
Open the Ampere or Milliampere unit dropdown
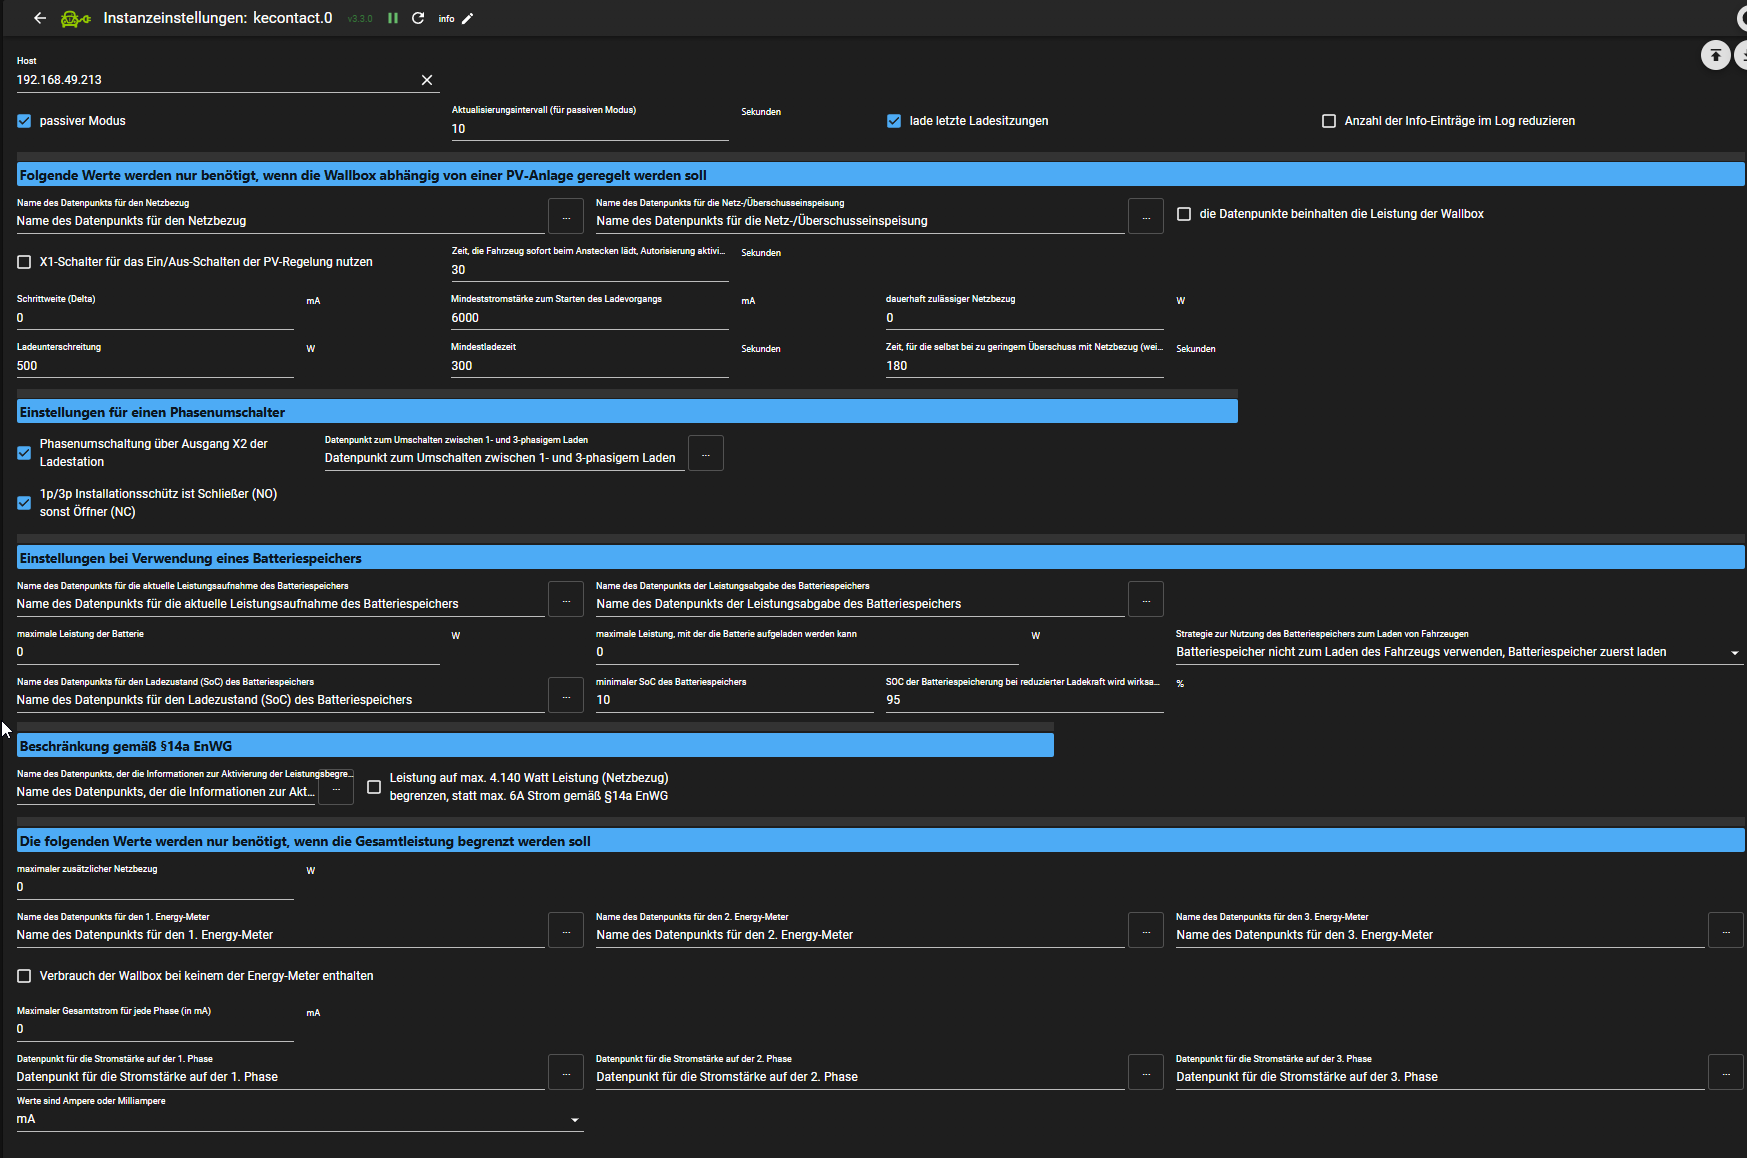299,1119
